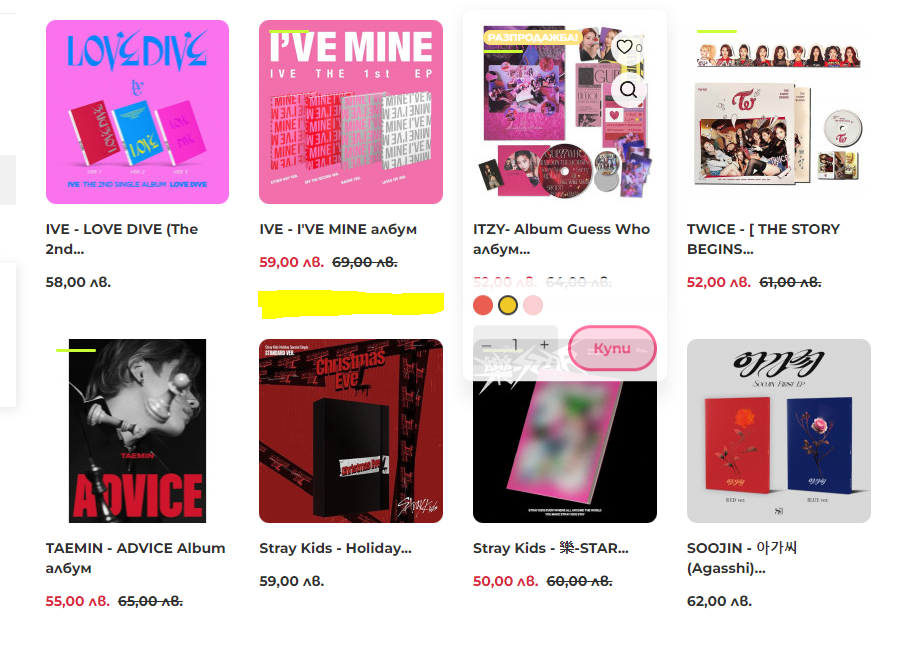Open ITZY- Album Guess Who title link
Image resolution: width=907 pixels, height=645 pixels.
coord(562,239)
